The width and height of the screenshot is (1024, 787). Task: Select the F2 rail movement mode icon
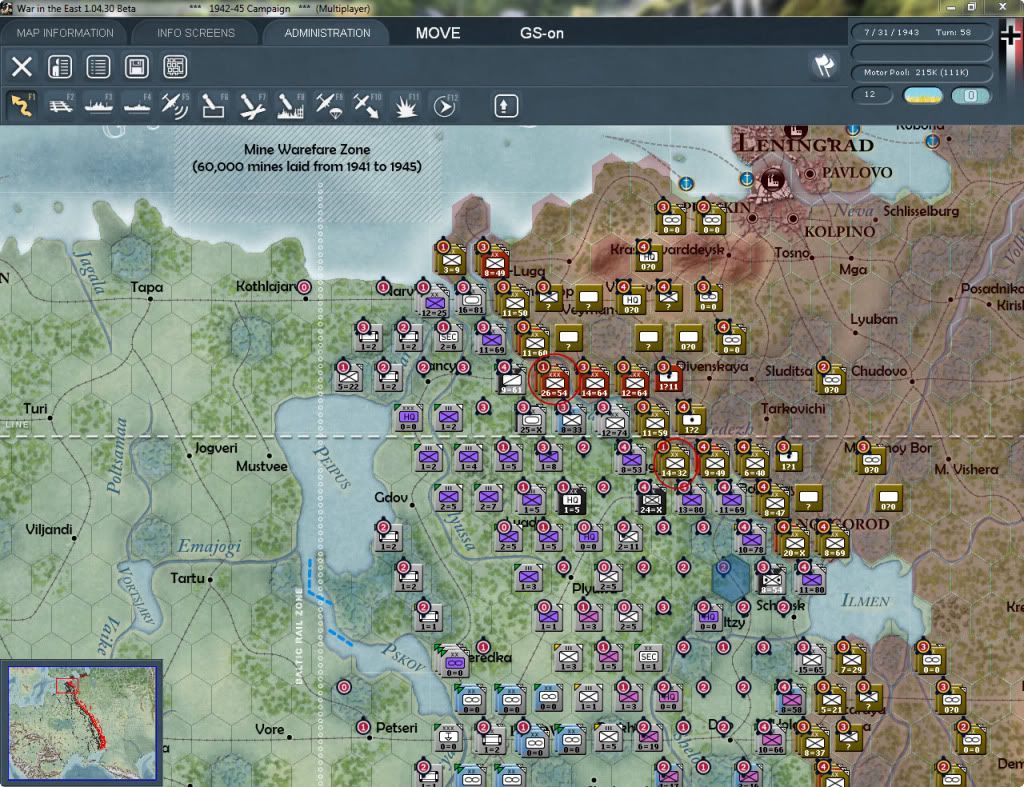coord(61,106)
